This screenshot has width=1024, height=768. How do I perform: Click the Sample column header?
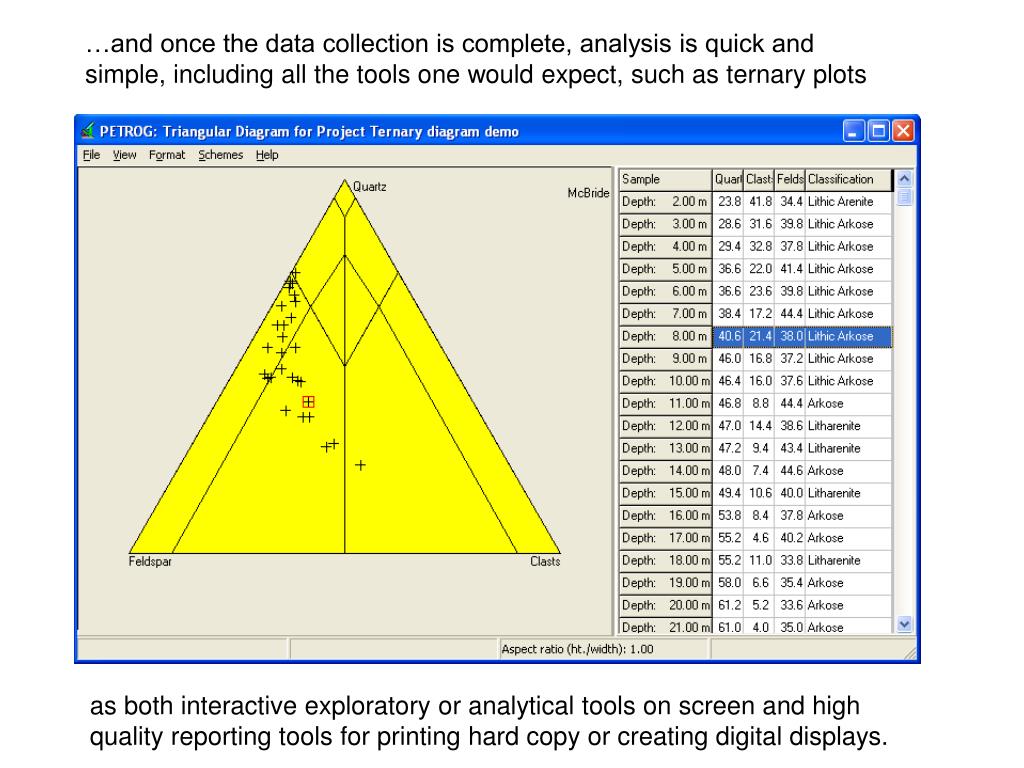point(665,179)
